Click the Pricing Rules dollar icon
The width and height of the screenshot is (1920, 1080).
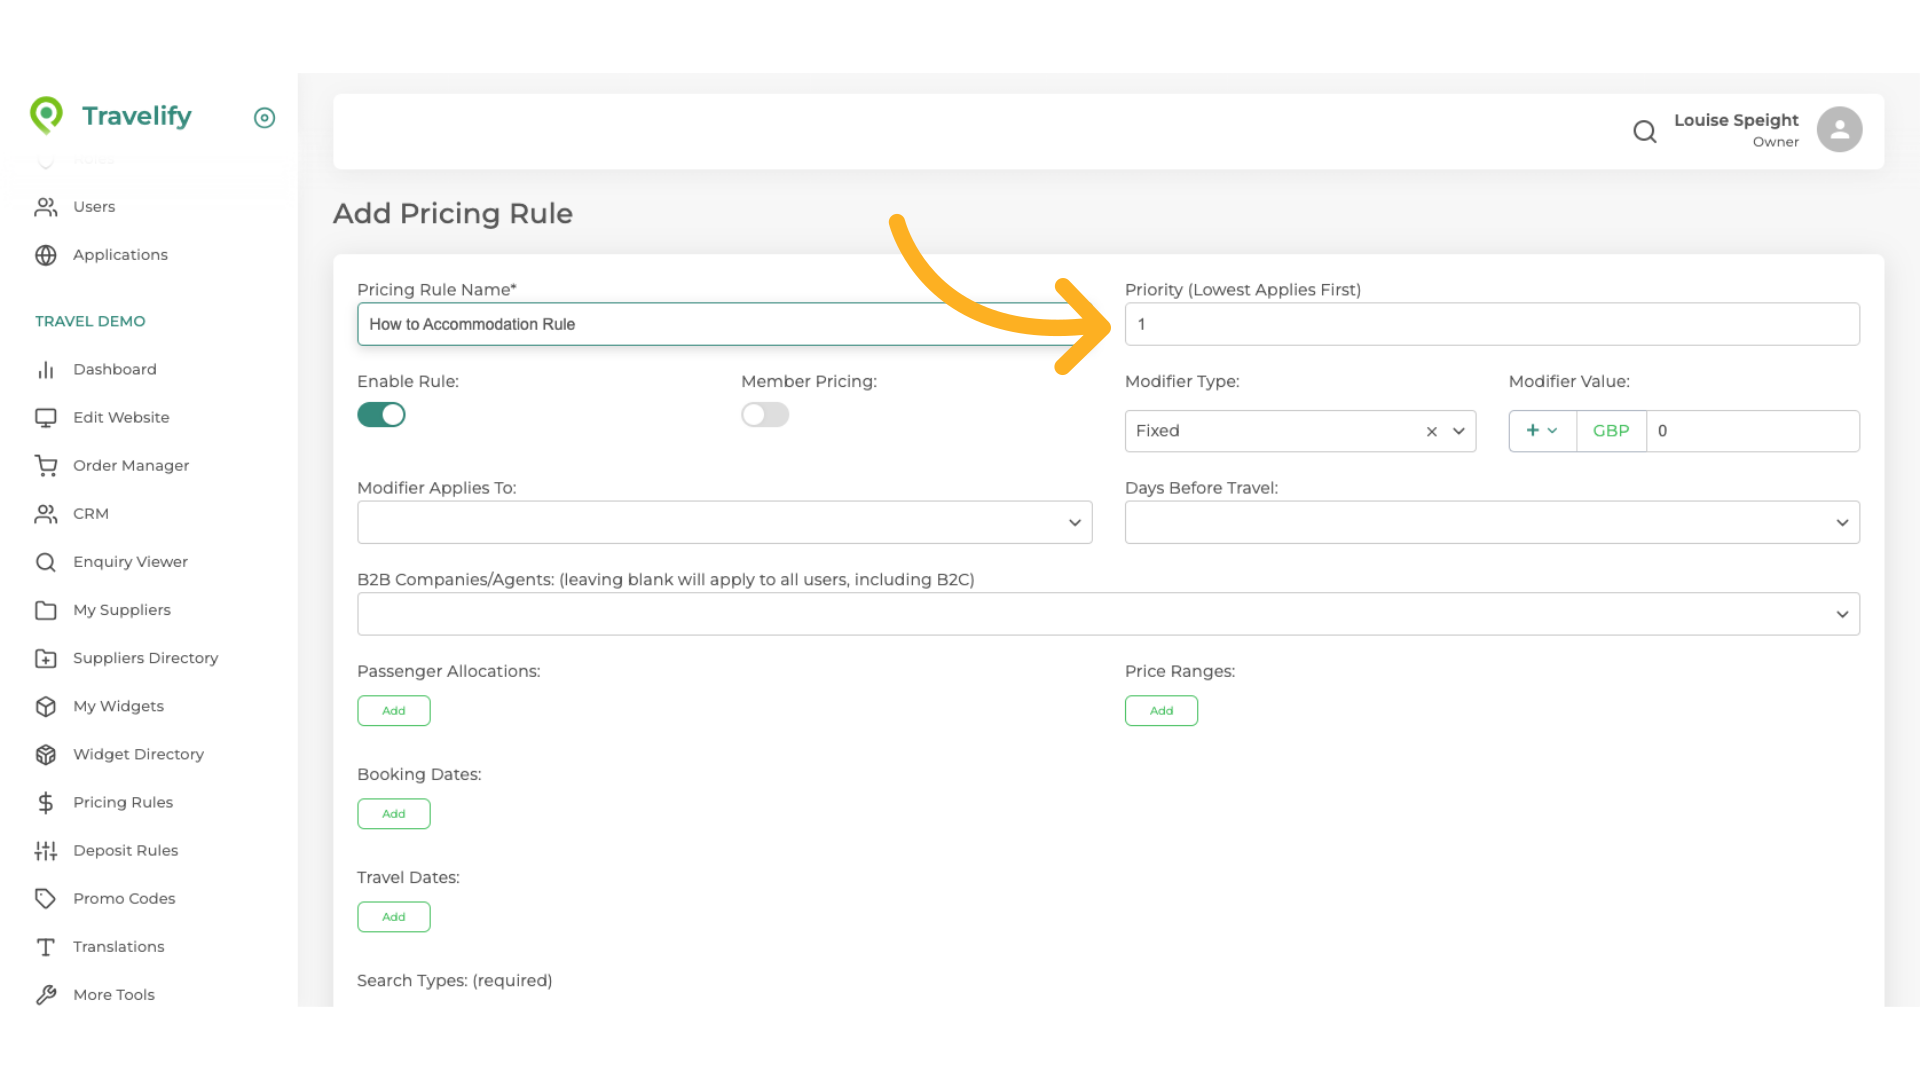click(46, 802)
